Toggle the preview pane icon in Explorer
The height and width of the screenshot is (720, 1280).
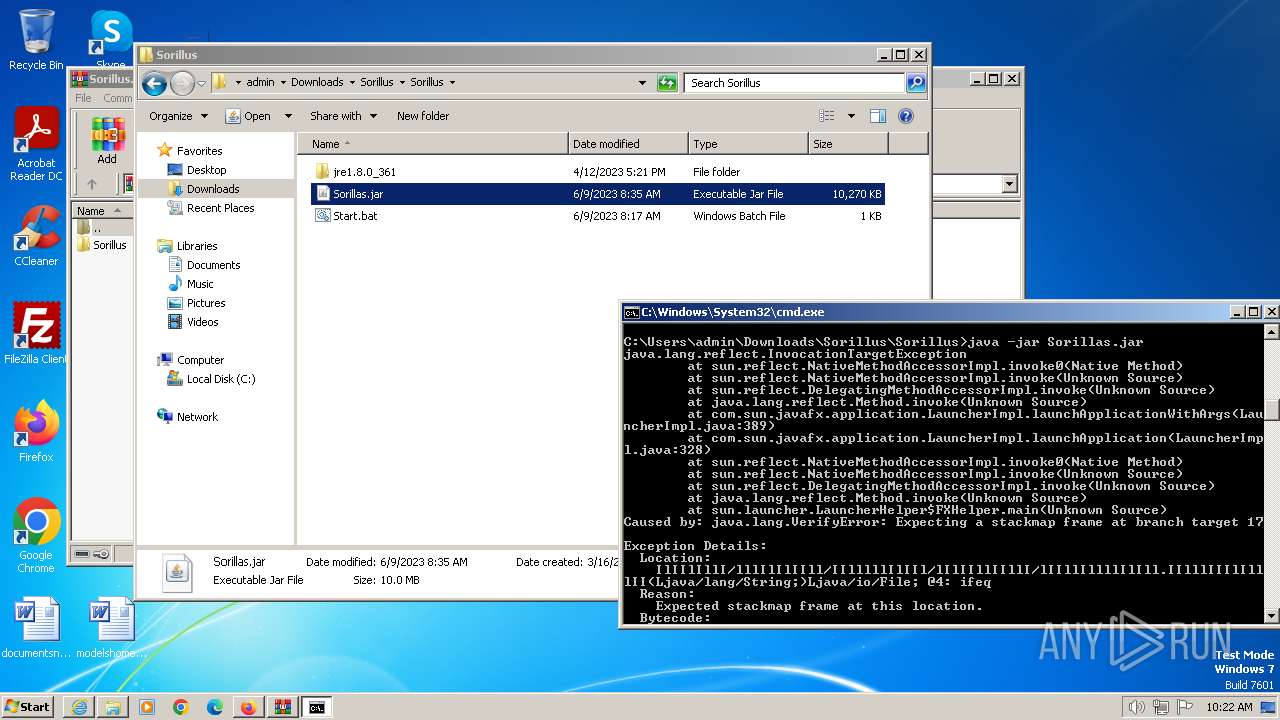878,116
